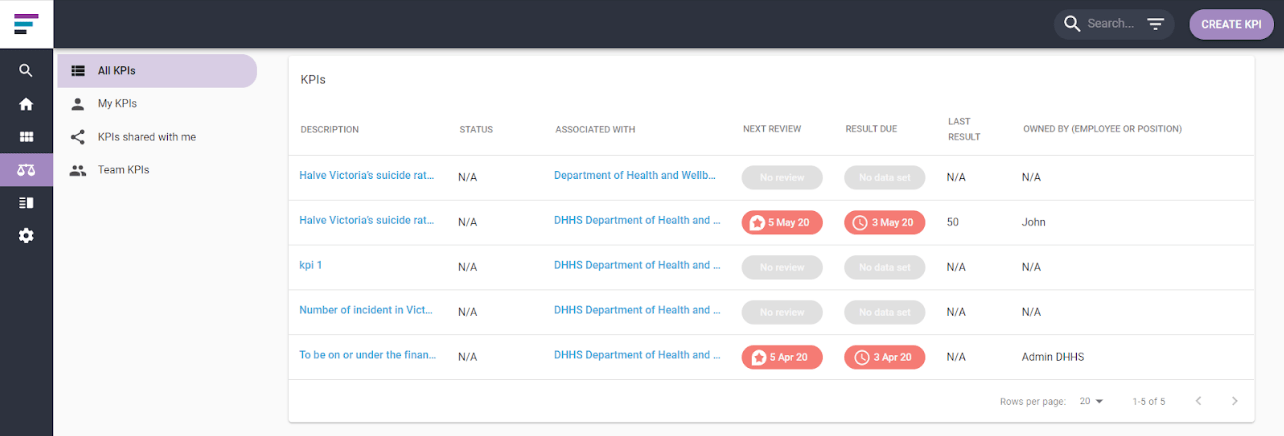Click the share icon beside KPIs shared with me
The width and height of the screenshot is (1284, 436).
[x=78, y=137]
